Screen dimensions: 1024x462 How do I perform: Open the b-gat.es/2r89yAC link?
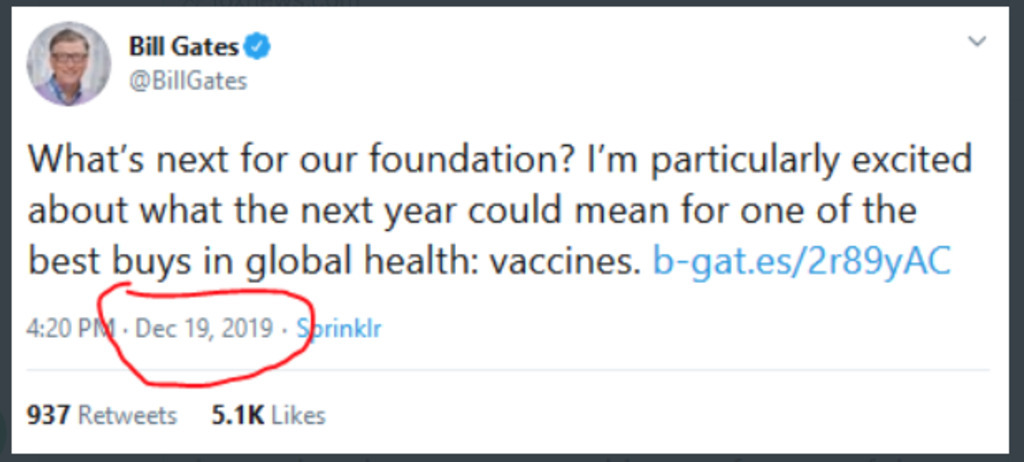[x=801, y=262]
